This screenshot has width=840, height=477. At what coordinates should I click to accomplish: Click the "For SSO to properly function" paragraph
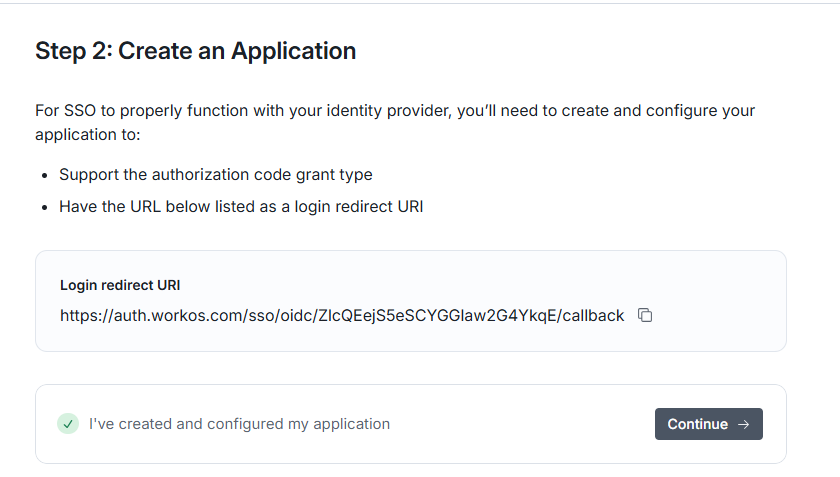coord(395,111)
